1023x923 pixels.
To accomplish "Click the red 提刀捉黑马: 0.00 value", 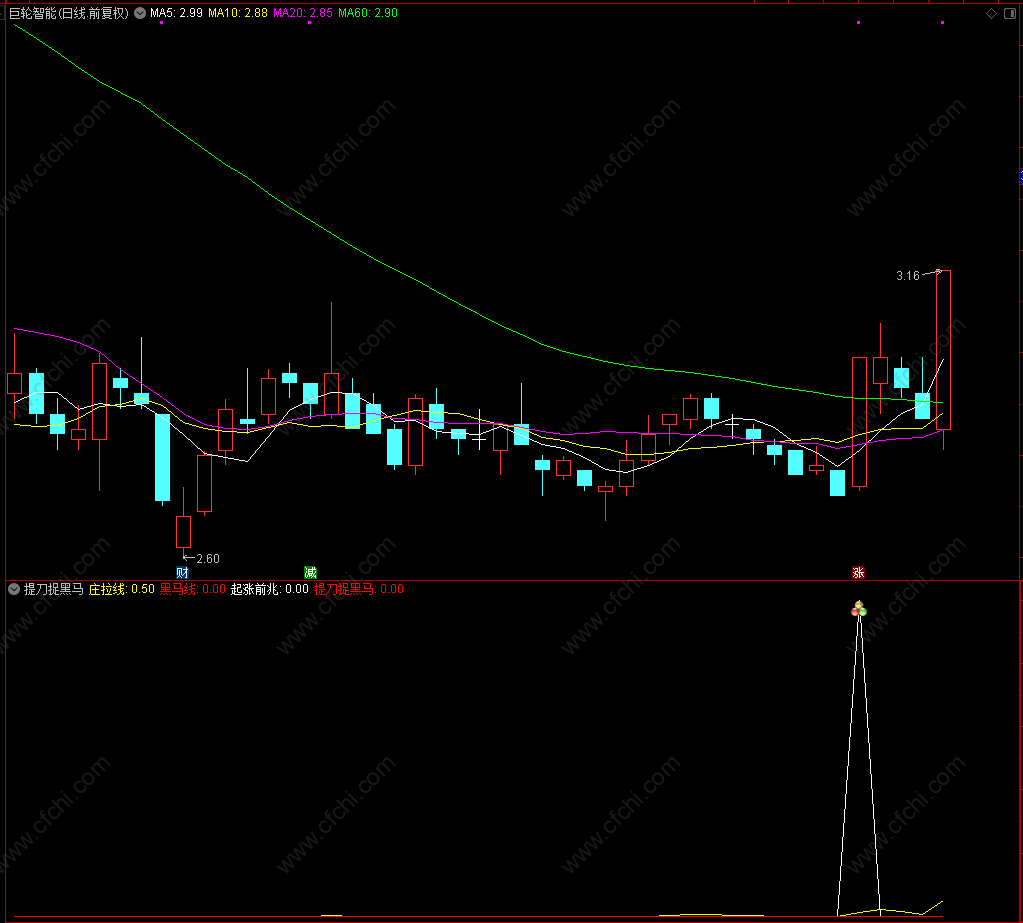I will pos(359,589).
